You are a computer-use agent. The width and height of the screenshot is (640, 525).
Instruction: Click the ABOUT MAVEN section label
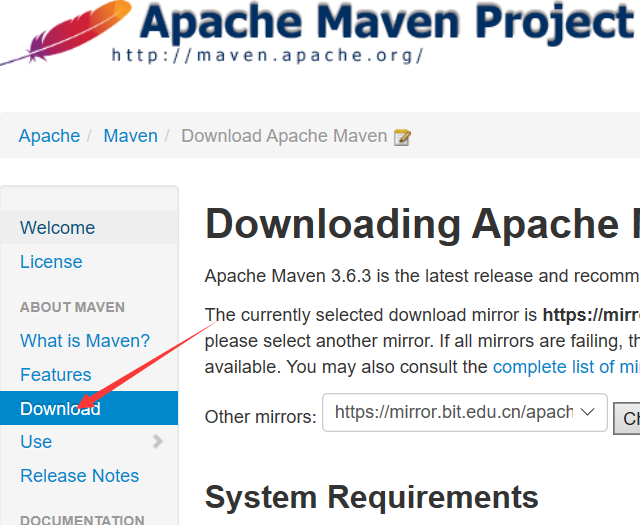72,307
